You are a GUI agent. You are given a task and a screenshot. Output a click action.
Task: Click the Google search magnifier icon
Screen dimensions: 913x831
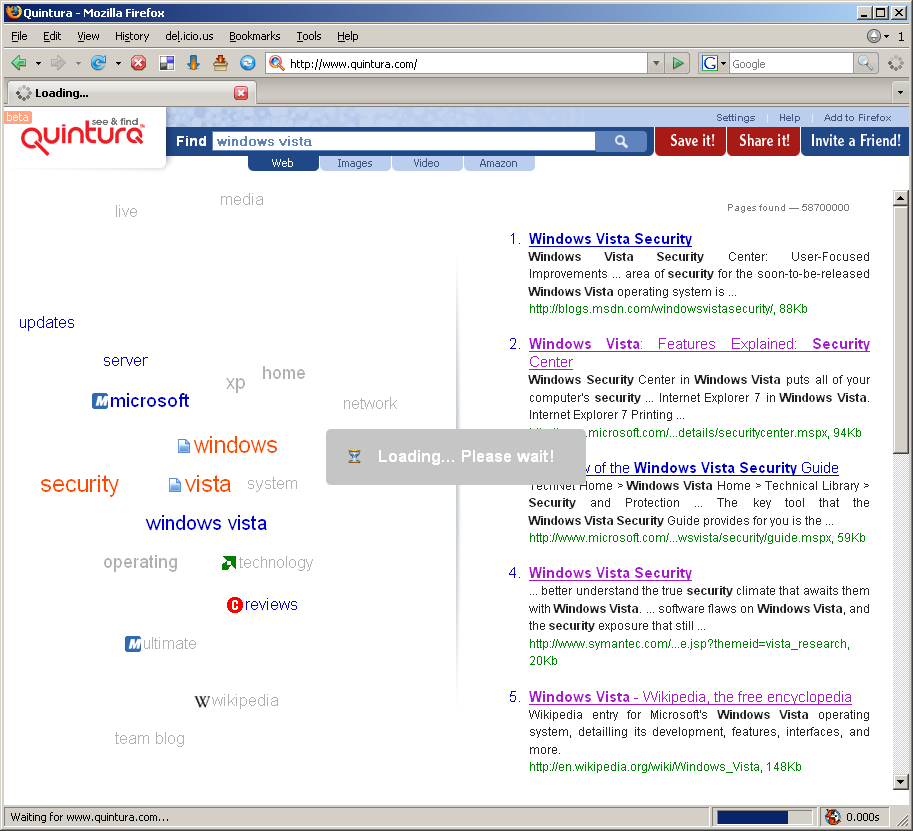tap(865, 63)
